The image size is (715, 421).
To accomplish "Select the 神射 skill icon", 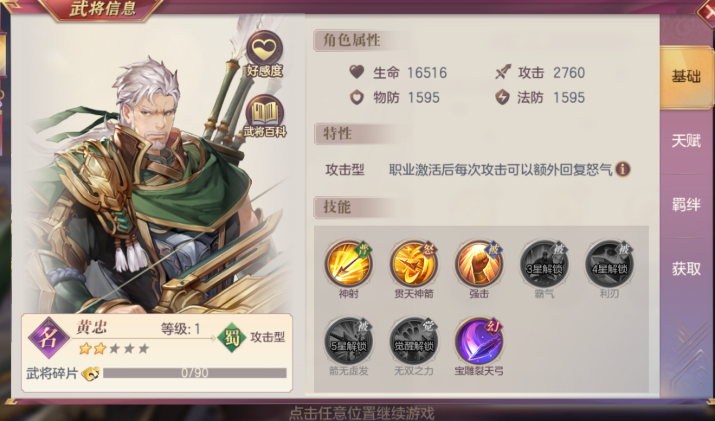I will tap(349, 264).
